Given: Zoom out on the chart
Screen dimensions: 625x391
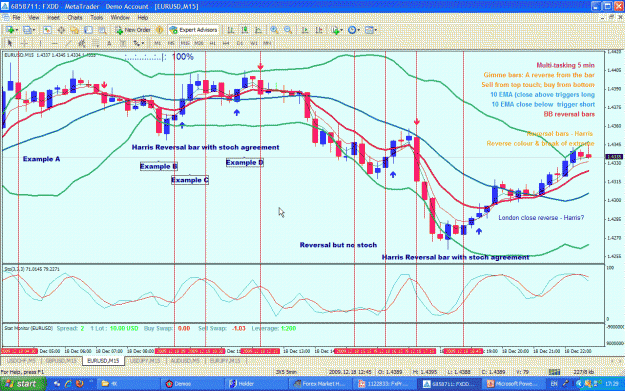Looking at the screenshot, I should tap(288, 30).
